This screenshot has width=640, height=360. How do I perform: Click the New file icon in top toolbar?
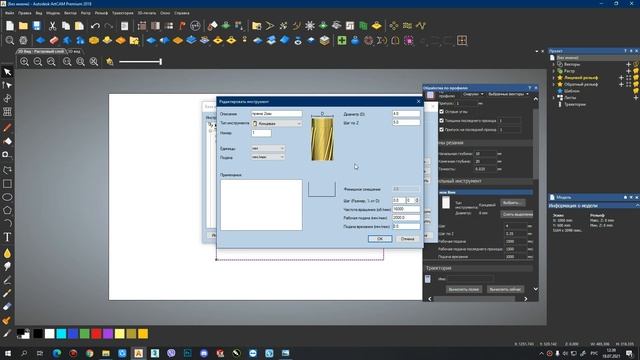[x=10, y=26]
